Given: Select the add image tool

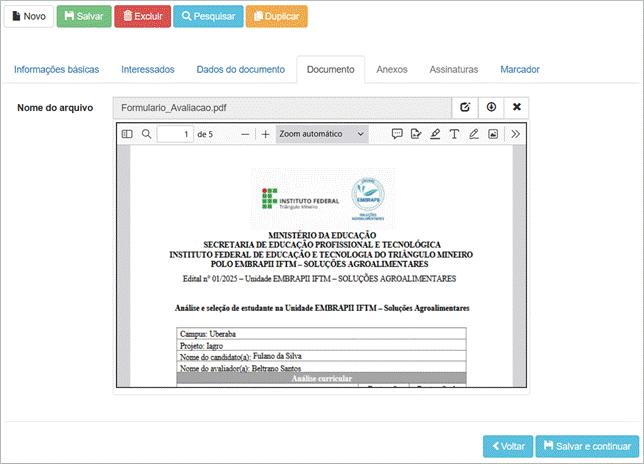Looking at the screenshot, I should [x=493, y=134].
